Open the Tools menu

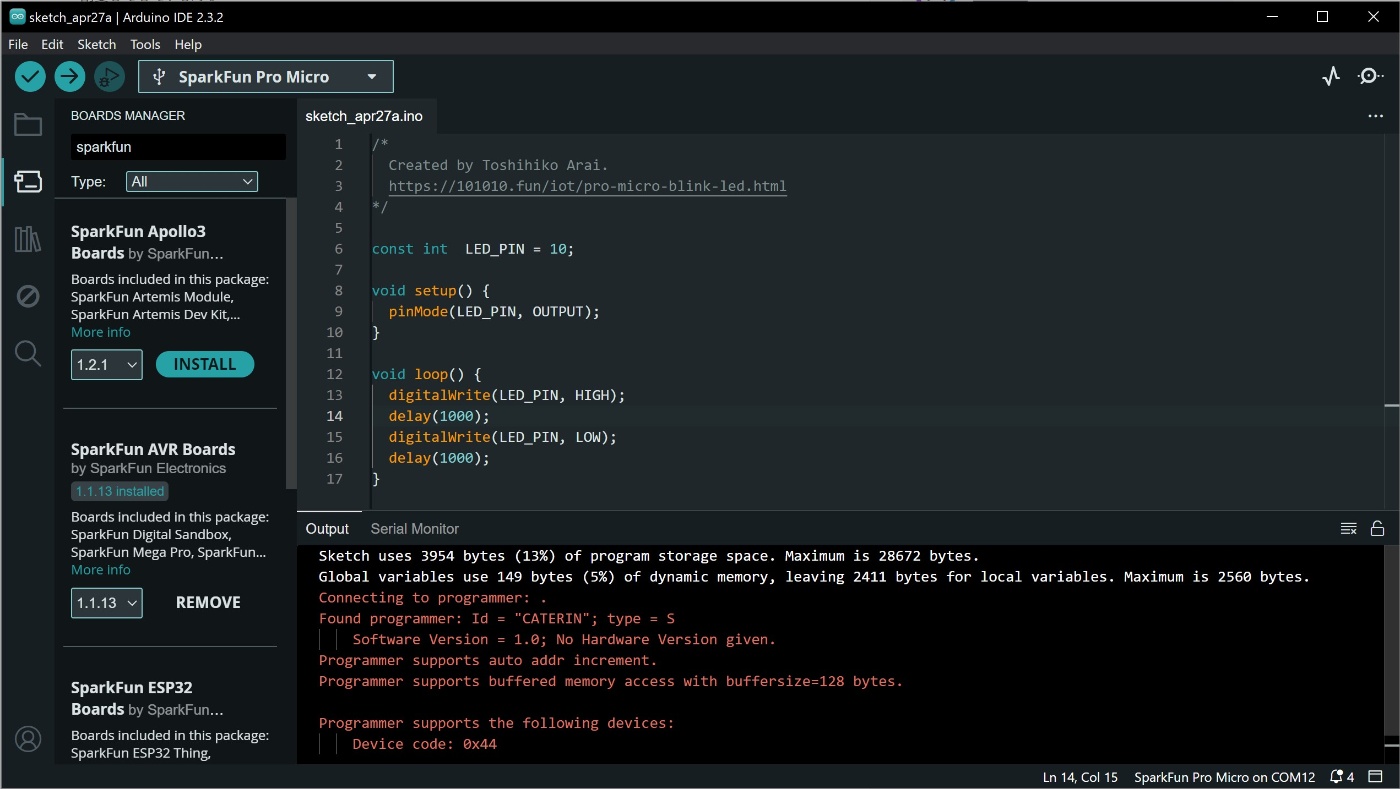tap(145, 44)
